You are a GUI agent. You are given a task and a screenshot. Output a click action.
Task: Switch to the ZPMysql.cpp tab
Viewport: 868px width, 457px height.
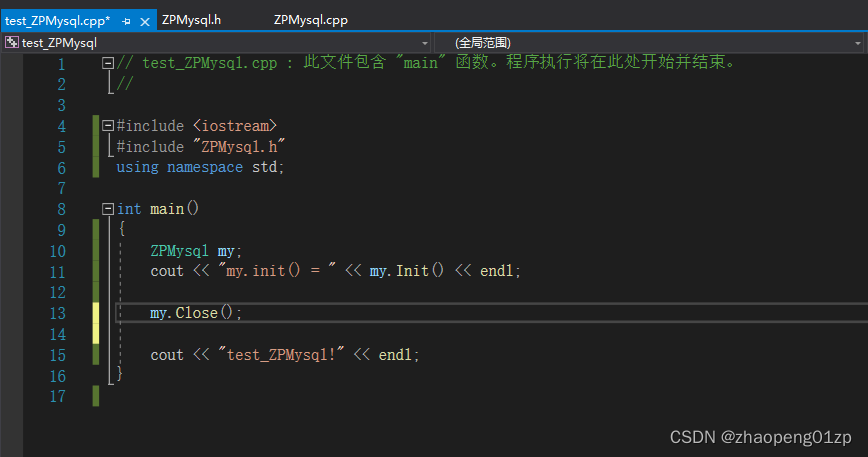tap(311, 20)
